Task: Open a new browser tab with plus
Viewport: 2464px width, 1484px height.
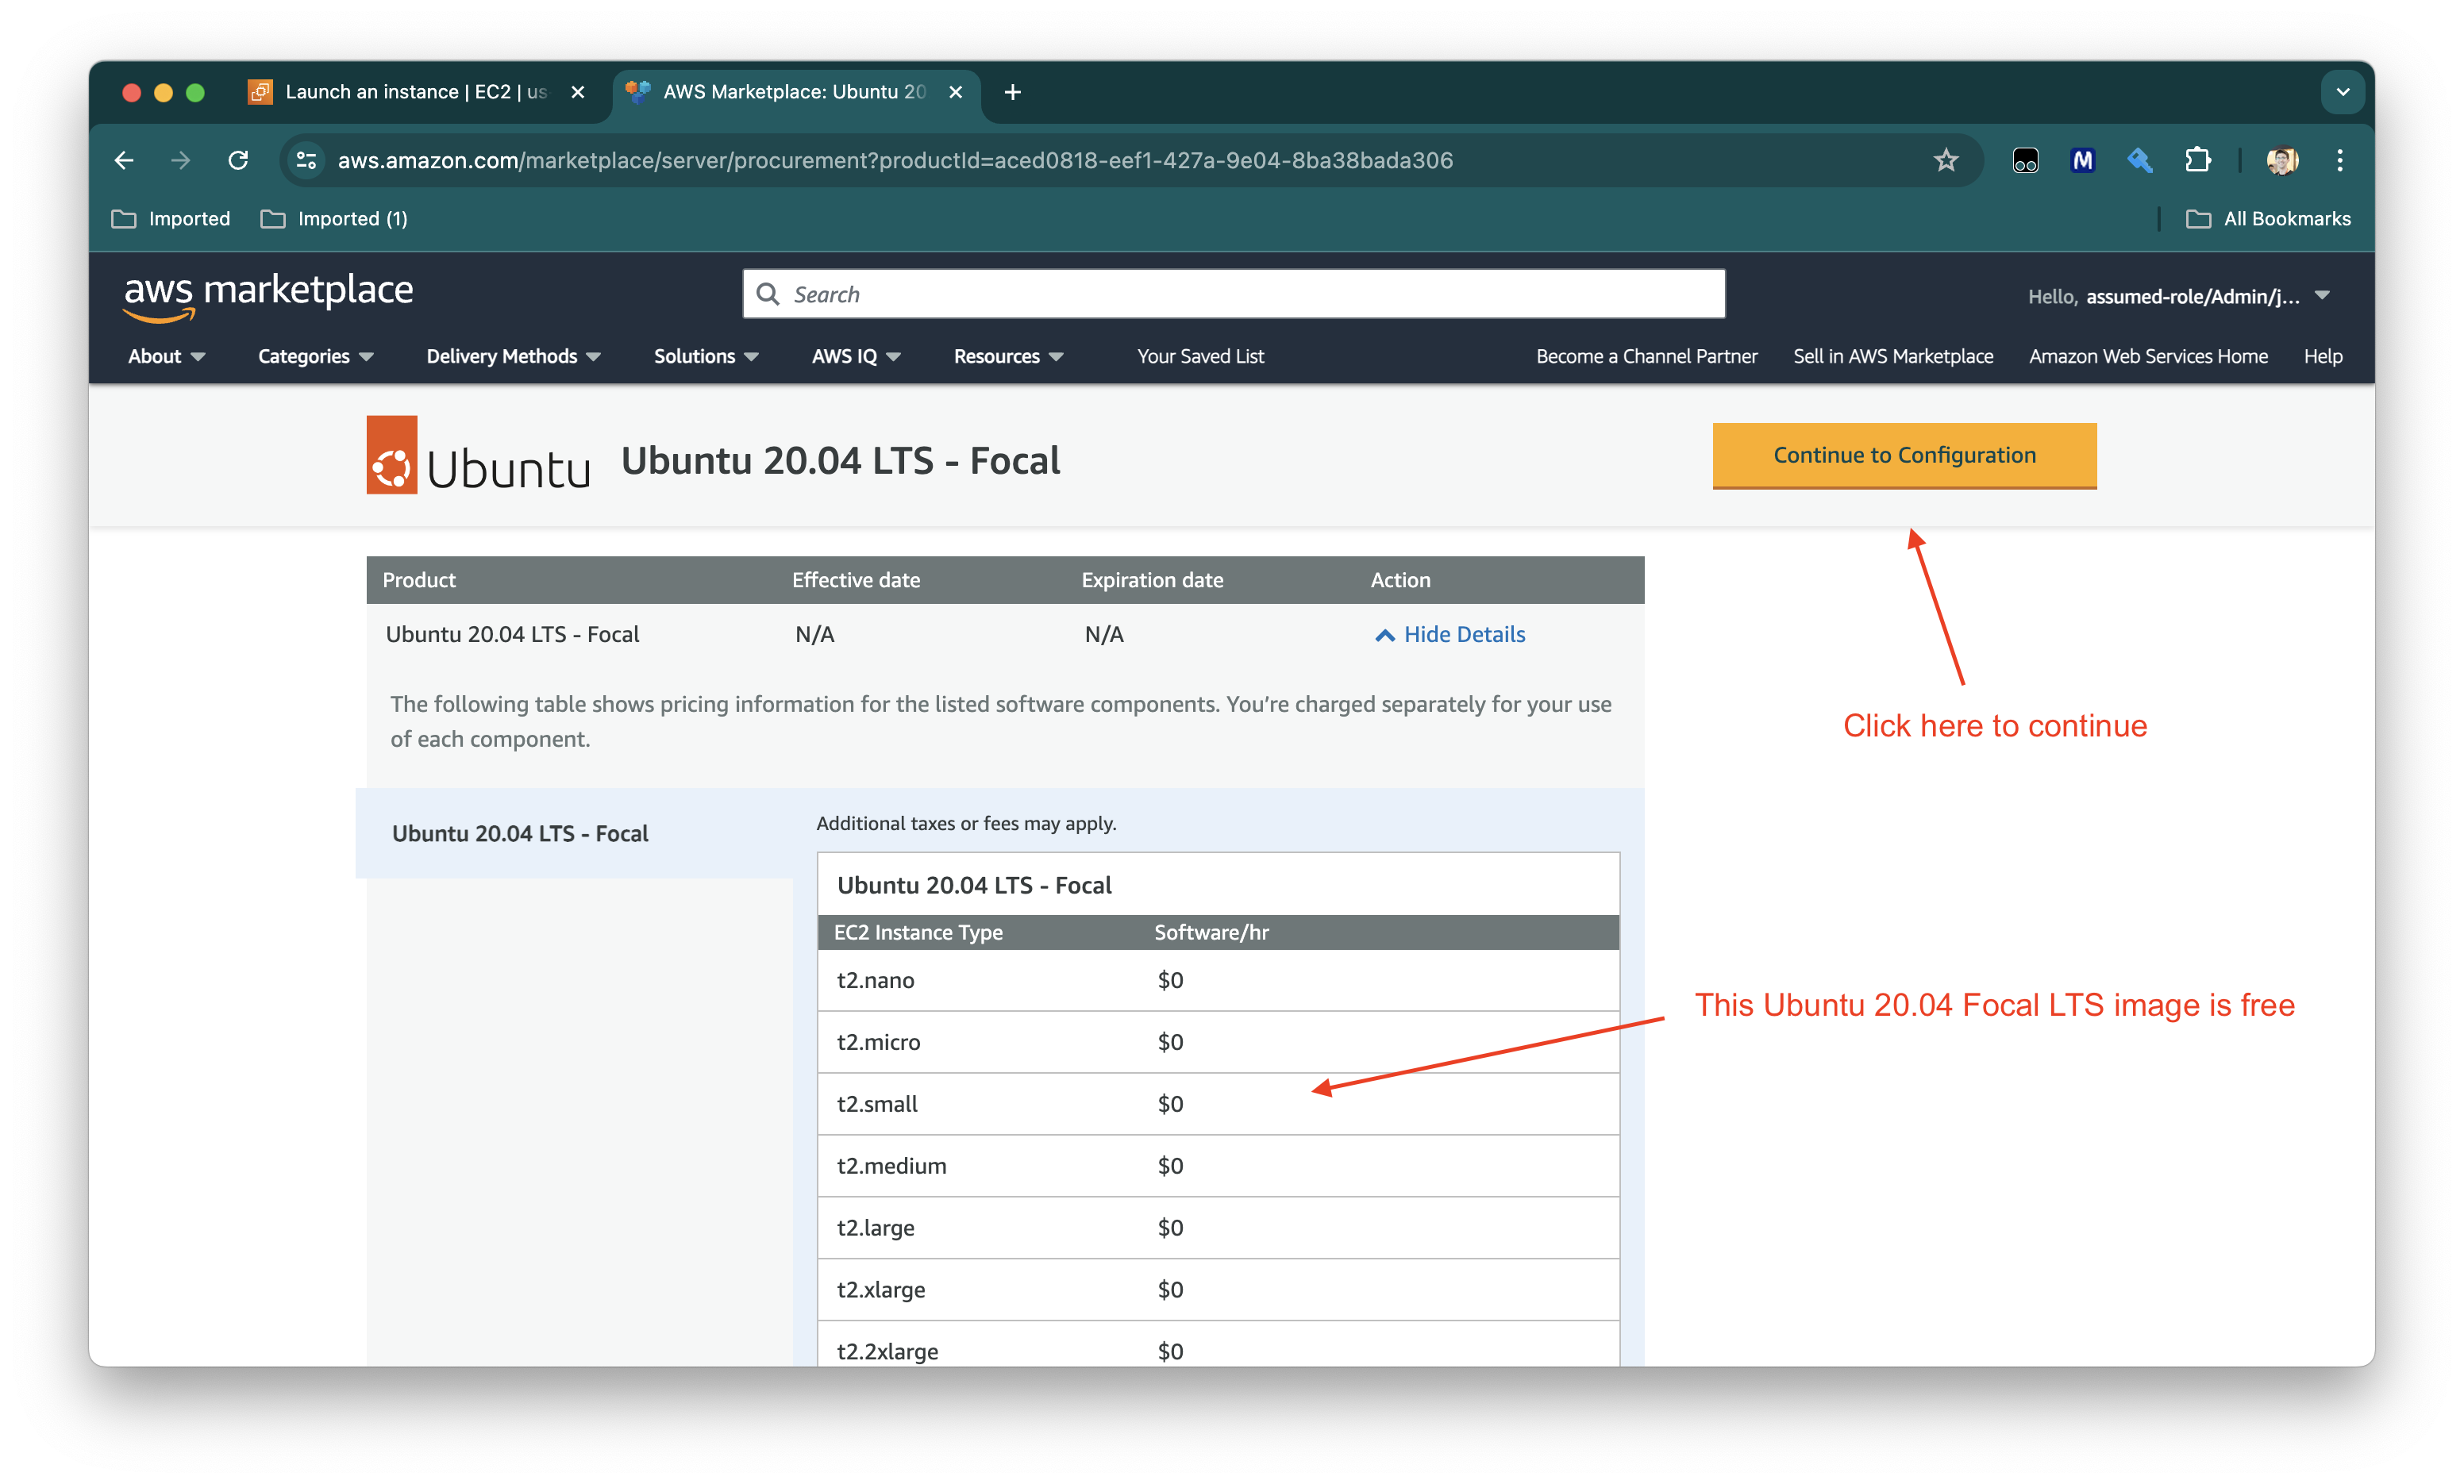Action: 1012,92
